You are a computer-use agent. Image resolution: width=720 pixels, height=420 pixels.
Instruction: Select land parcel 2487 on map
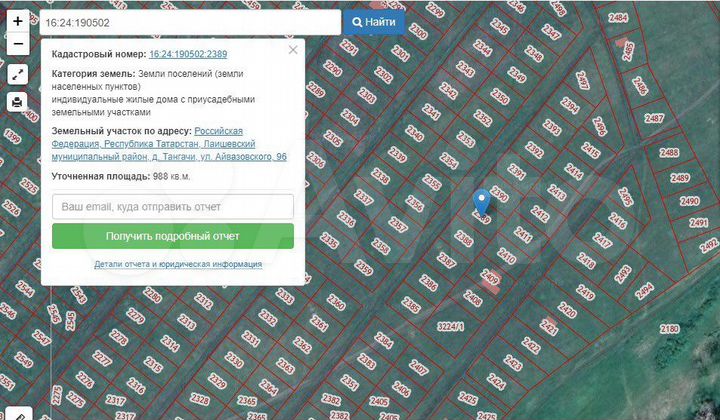(654, 118)
